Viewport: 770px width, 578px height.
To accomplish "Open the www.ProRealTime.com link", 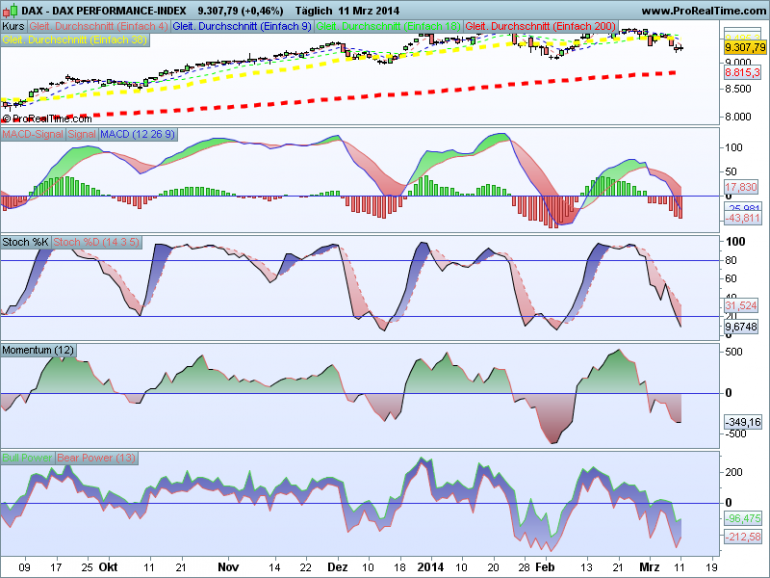I will click(703, 10).
